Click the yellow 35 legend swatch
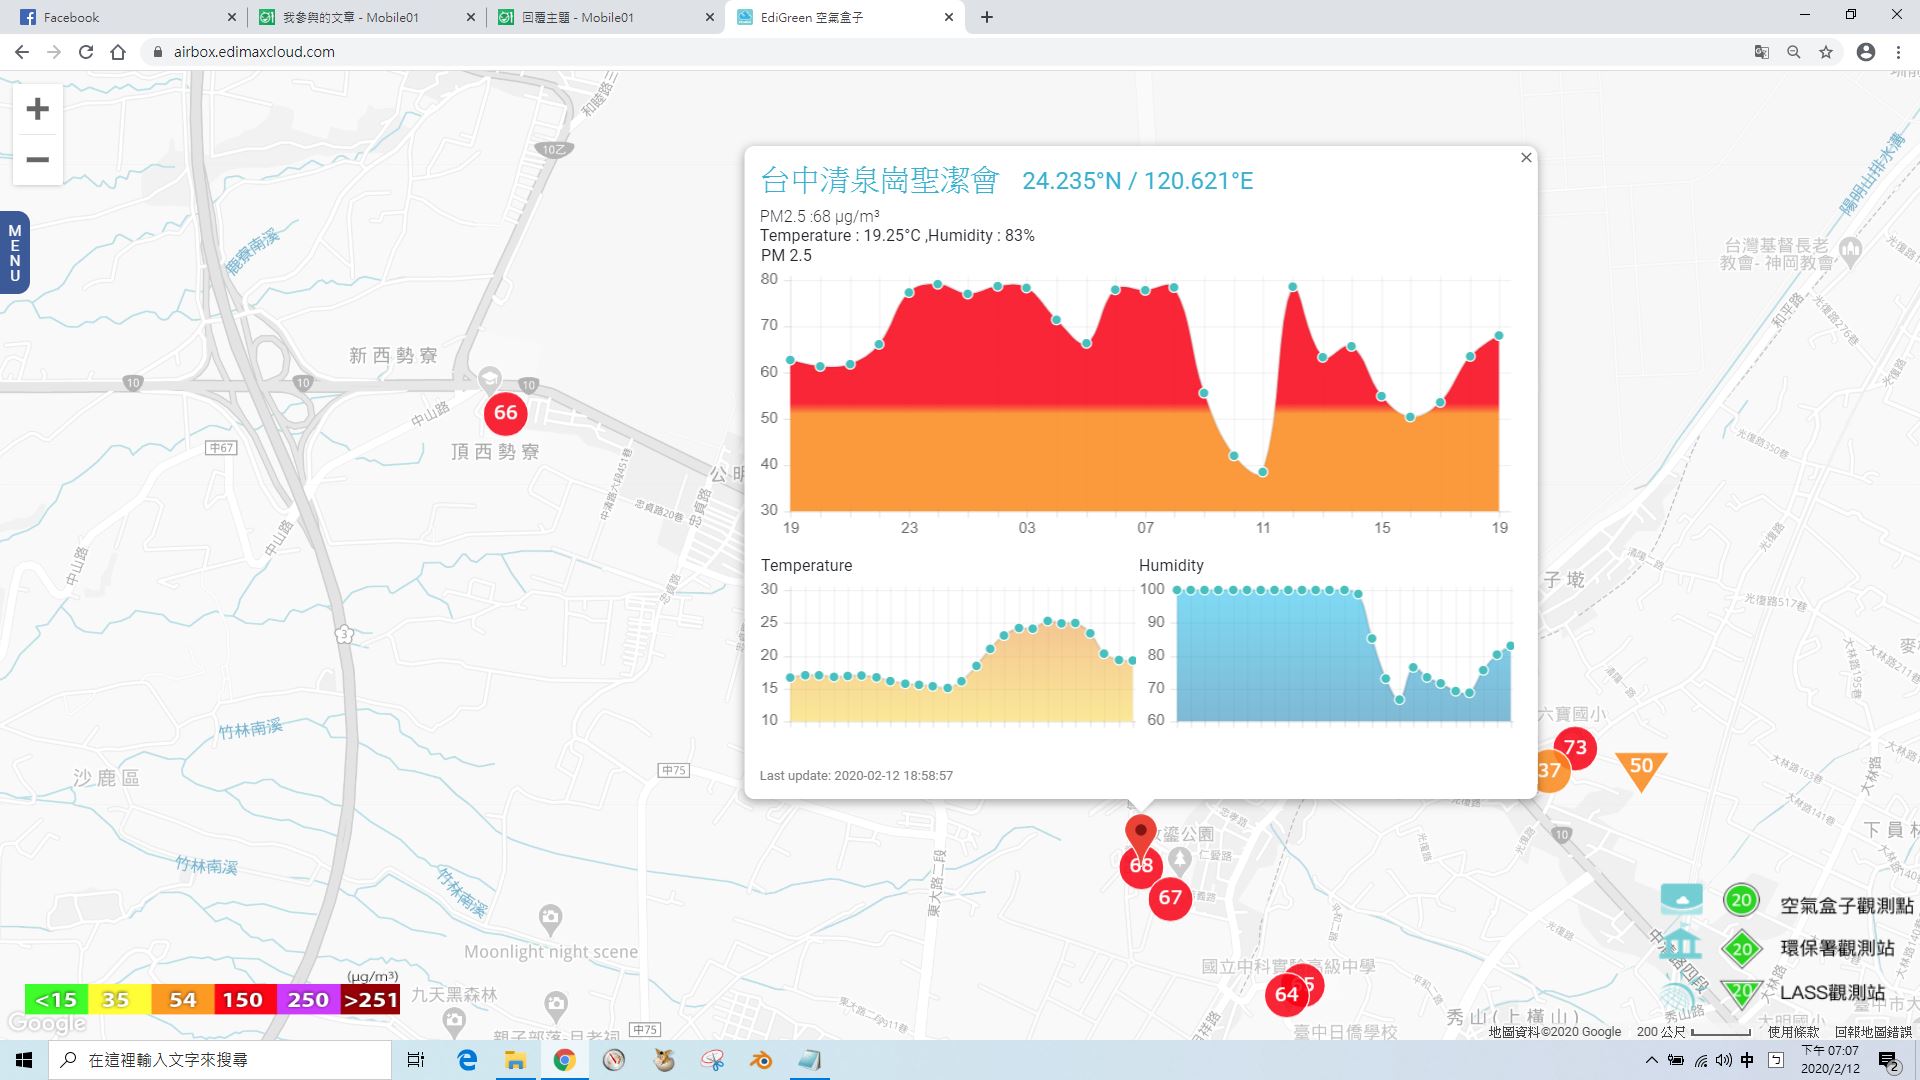 click(119, 999)
